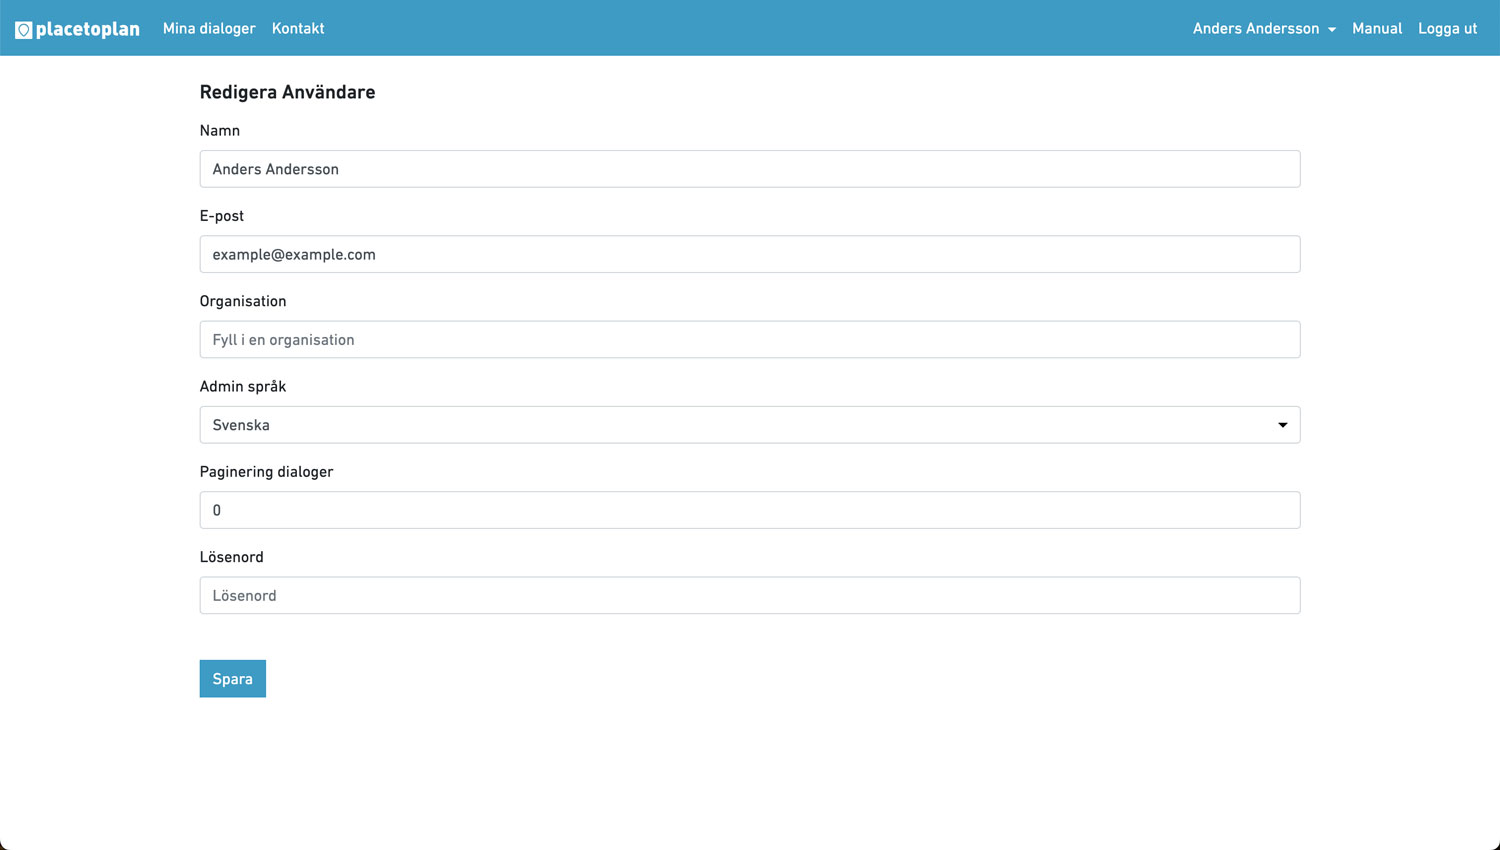Go to the Kontakt menu item
1500x850 pixels.
coord(298,28)
